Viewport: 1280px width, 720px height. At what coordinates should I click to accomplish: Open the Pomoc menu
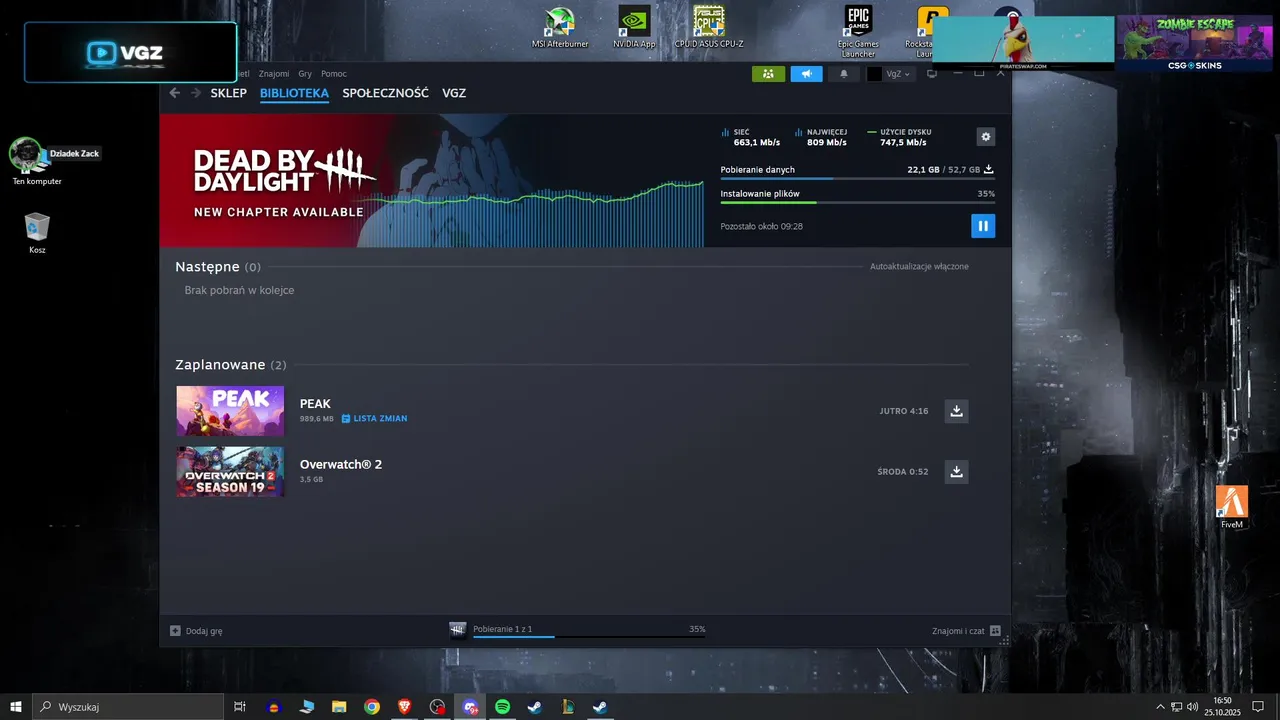(334, 74)
